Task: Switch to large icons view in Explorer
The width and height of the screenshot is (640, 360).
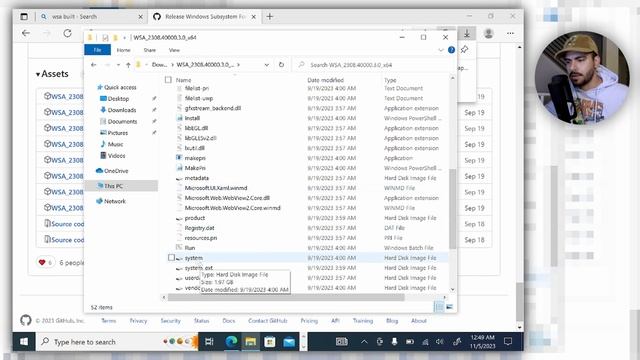Action: point(449,307)
